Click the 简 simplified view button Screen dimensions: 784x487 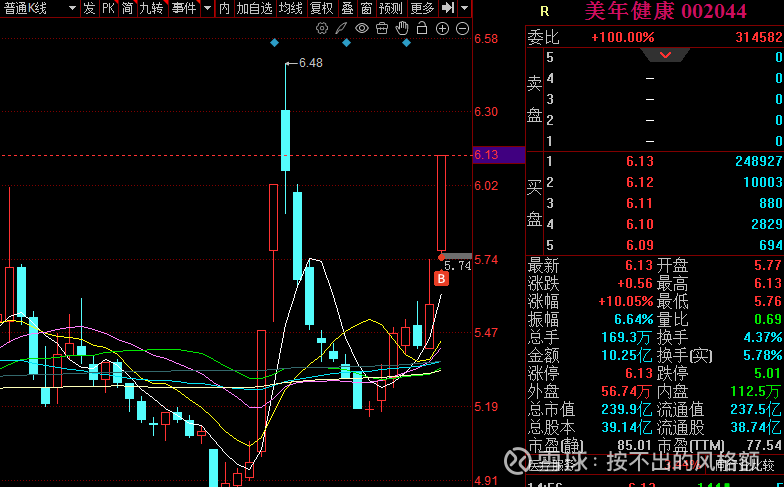point(128,8)
